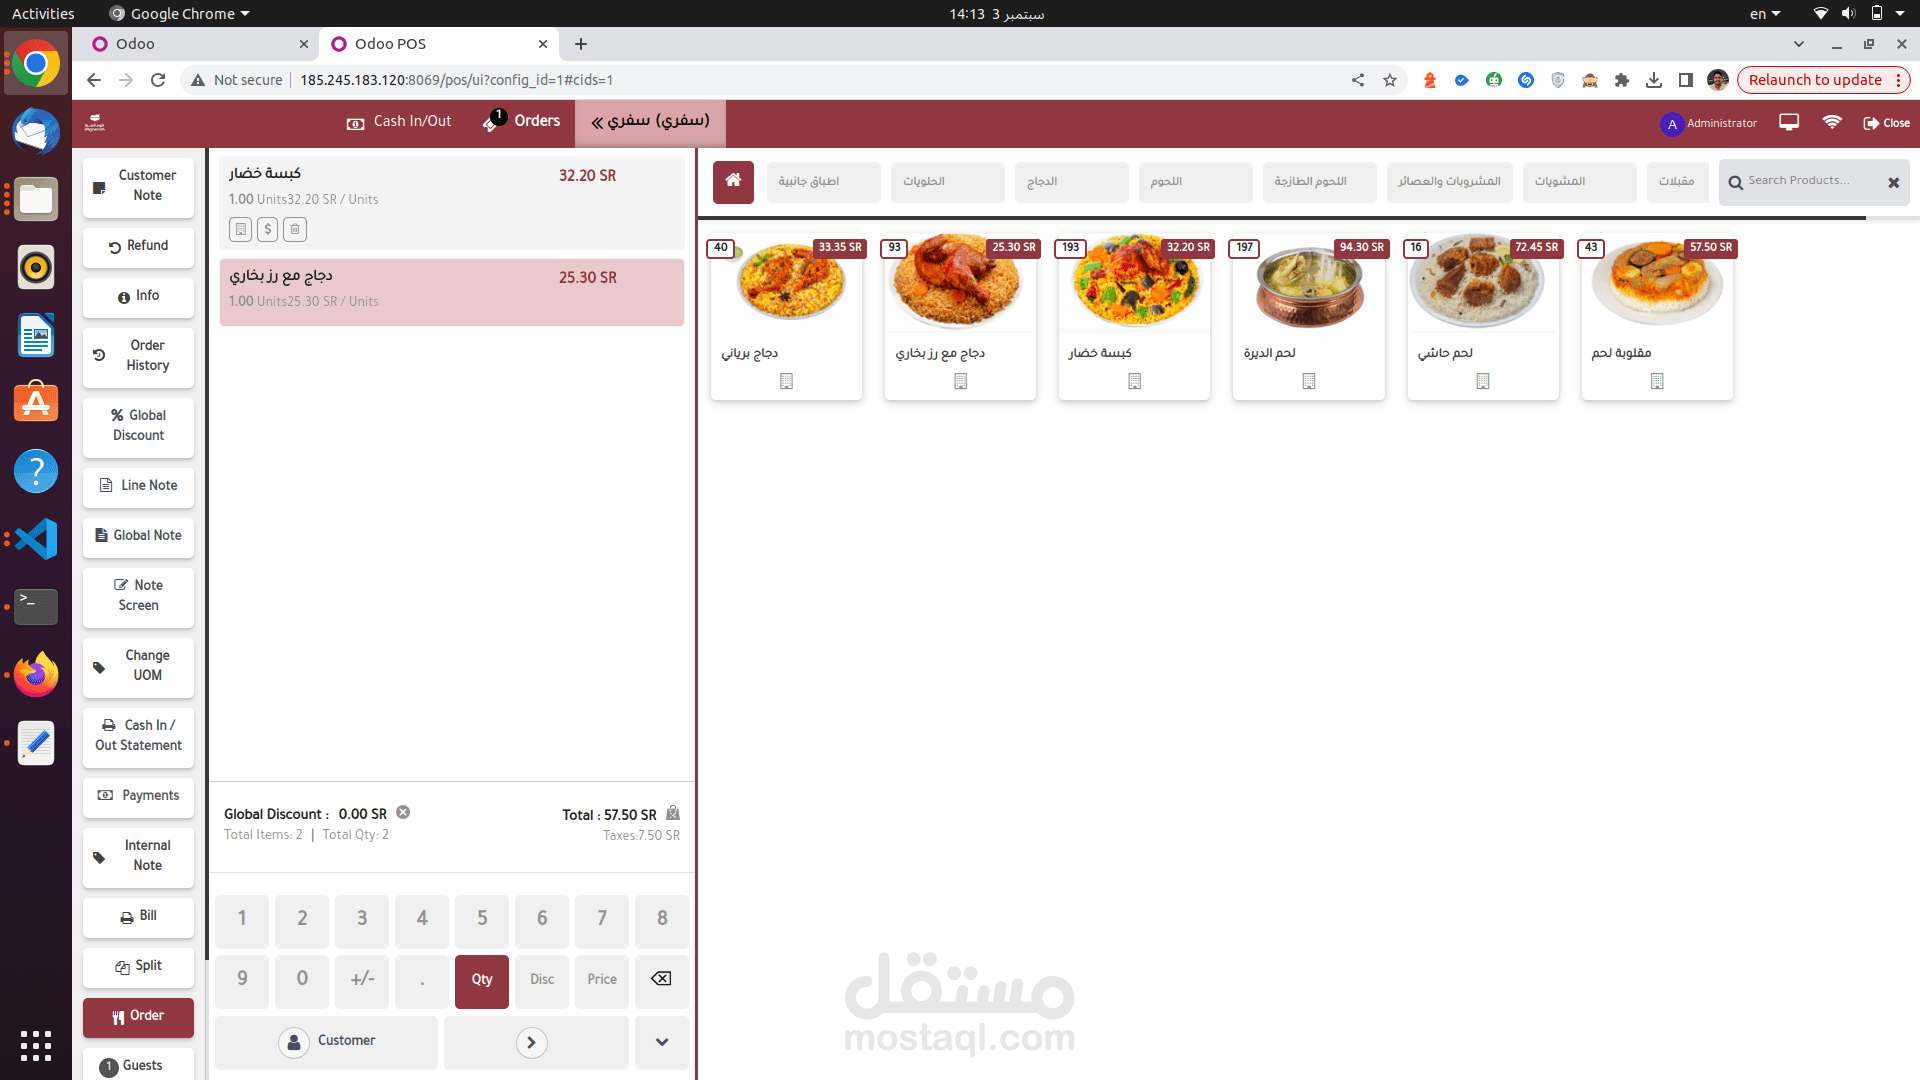The width and height of the screenshot is (1920, 1080).
Task: Click the Search Products input field
Action: coord(1806,181)
